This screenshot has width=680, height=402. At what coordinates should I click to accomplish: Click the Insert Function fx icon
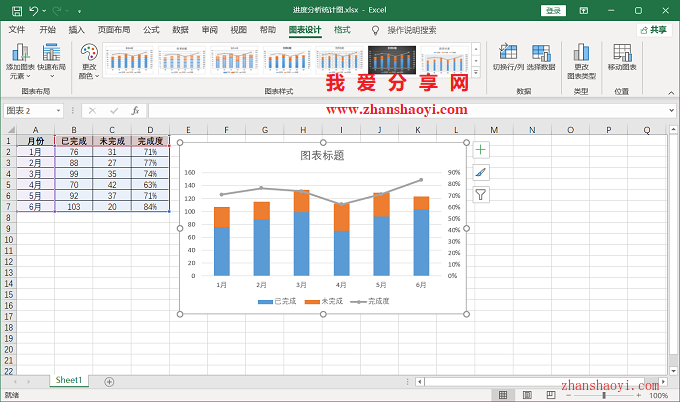135,111
